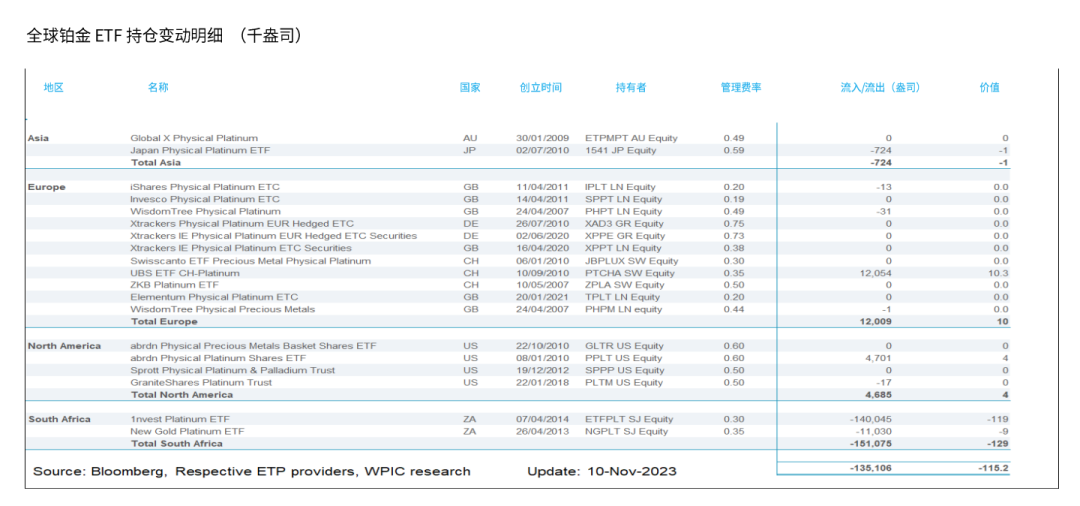The width and height of the screenshot is (1080, 506).
Task: Click the 管理费率 column header
Action: point(741,87)
